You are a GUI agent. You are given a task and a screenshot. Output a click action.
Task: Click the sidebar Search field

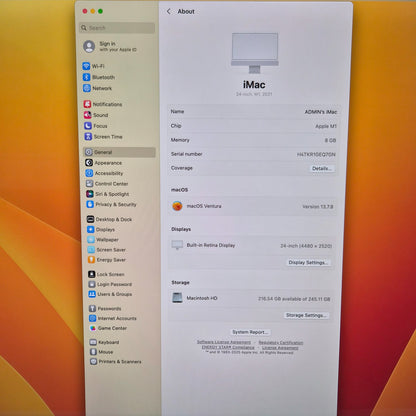point(117,28)
